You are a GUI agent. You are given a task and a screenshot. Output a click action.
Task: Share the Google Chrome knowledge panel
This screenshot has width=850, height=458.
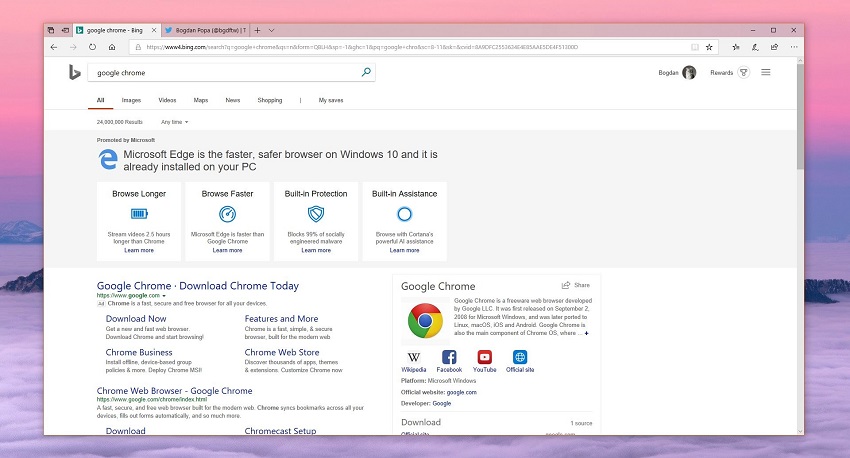576,285
